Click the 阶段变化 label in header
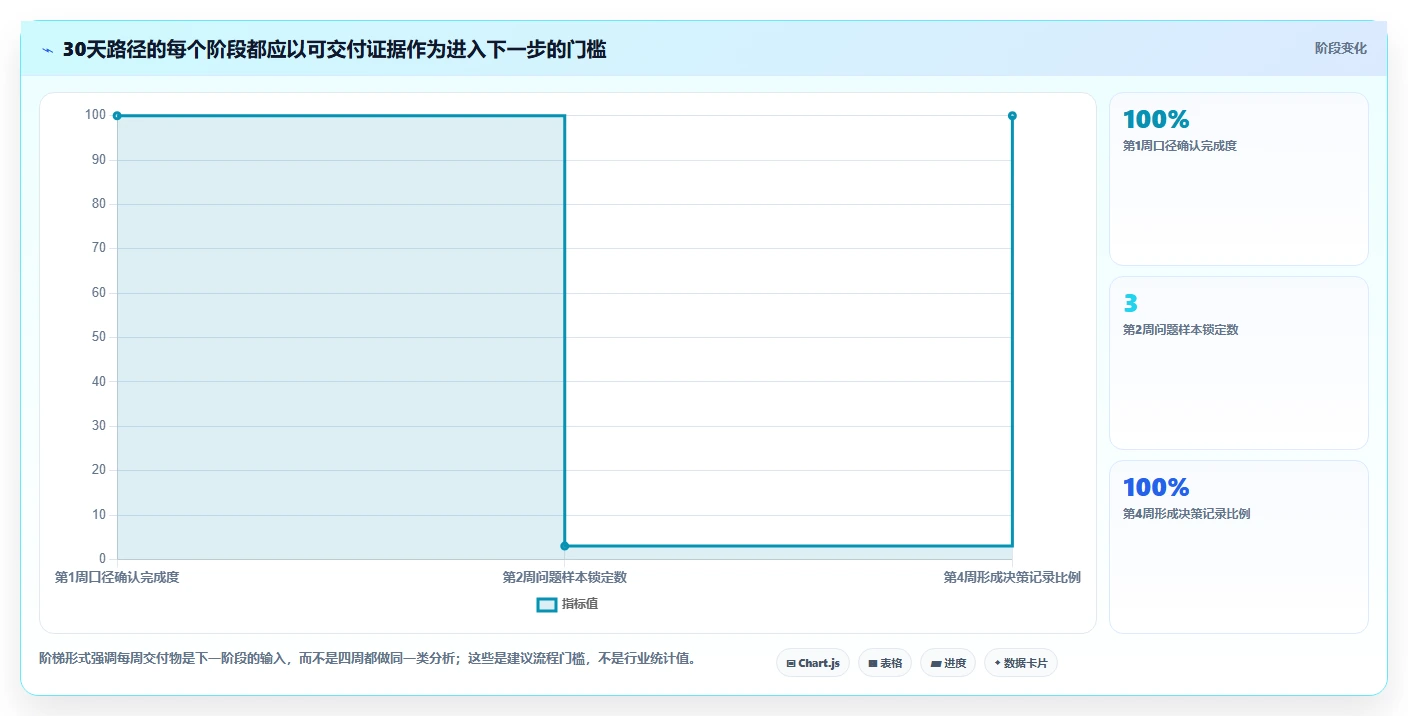 (x=1340, y=49)
